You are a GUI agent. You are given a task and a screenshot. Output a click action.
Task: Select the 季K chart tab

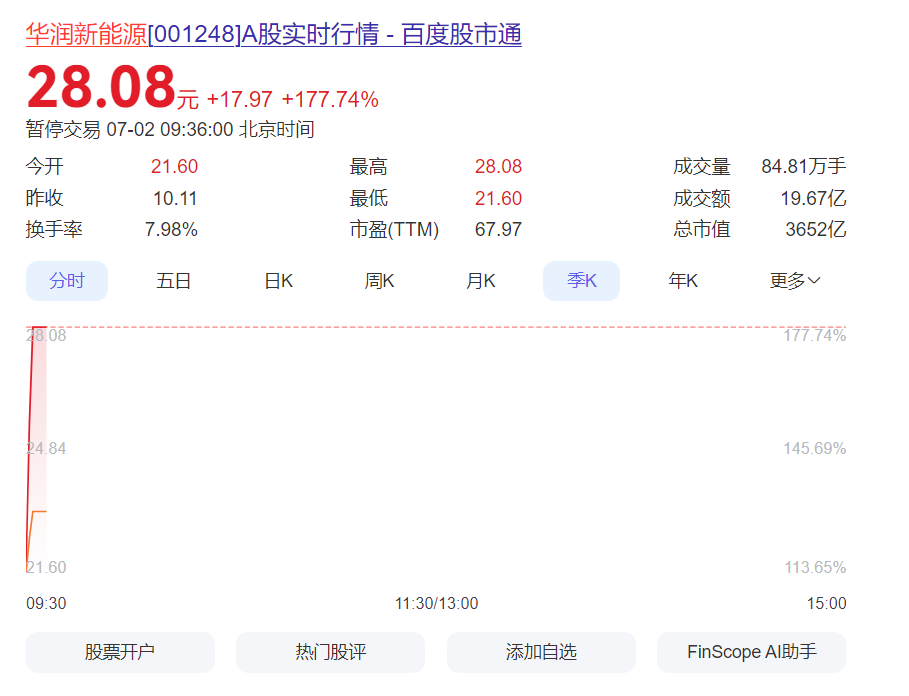pos(581,281)
